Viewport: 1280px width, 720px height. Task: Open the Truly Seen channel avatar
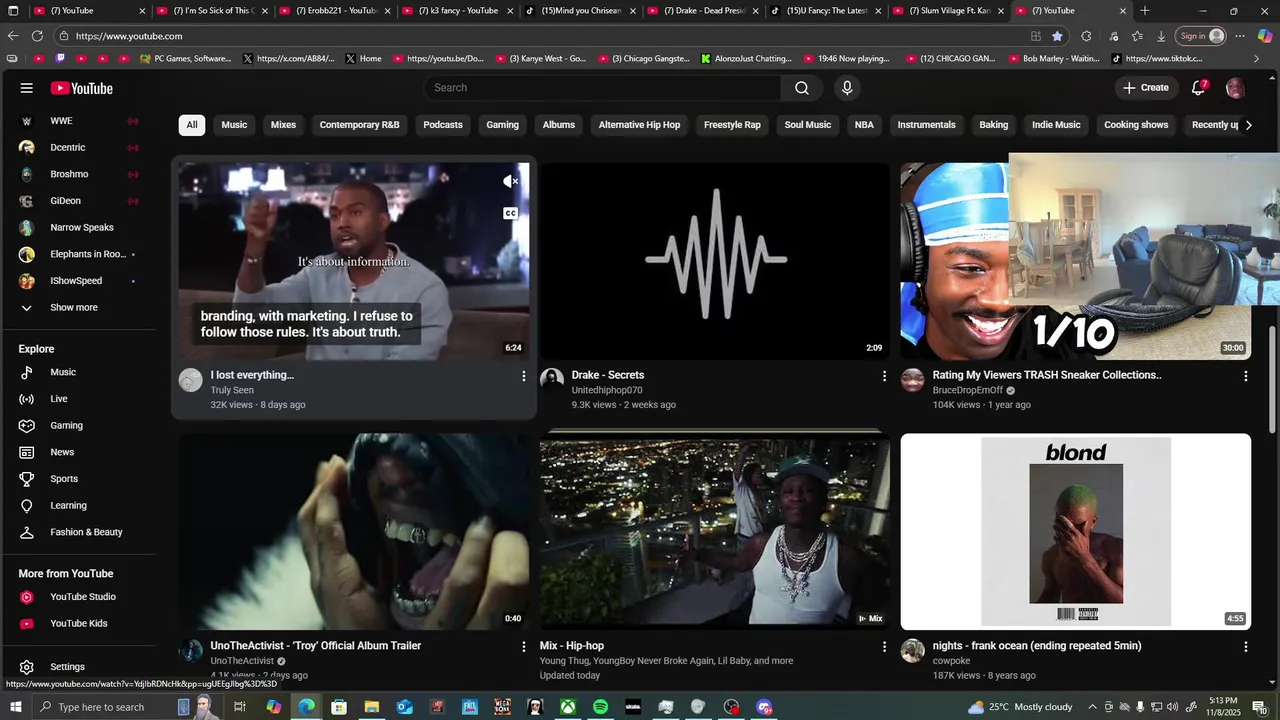pos(190,380)
